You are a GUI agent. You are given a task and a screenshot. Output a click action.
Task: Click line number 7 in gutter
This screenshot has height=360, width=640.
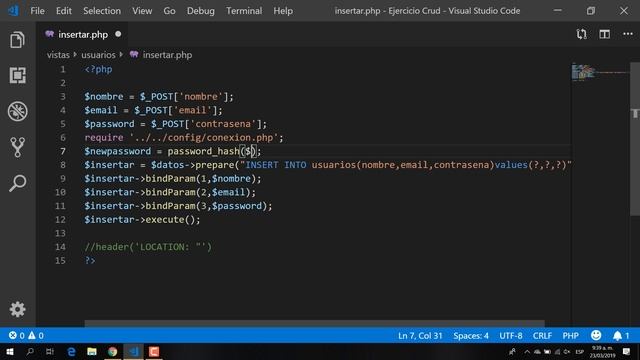click(63, 151)
